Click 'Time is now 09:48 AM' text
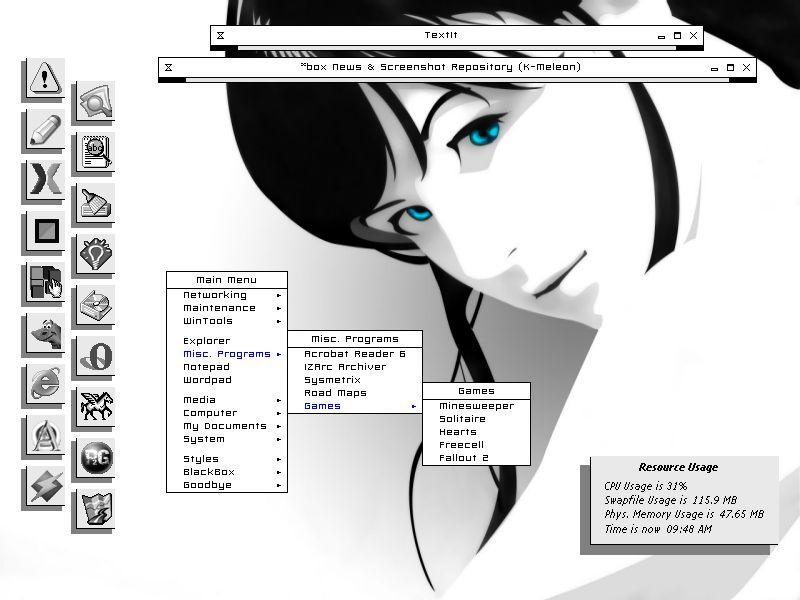Image resolution: width=800 pixels, height=600 pixels. pos(658,530)
